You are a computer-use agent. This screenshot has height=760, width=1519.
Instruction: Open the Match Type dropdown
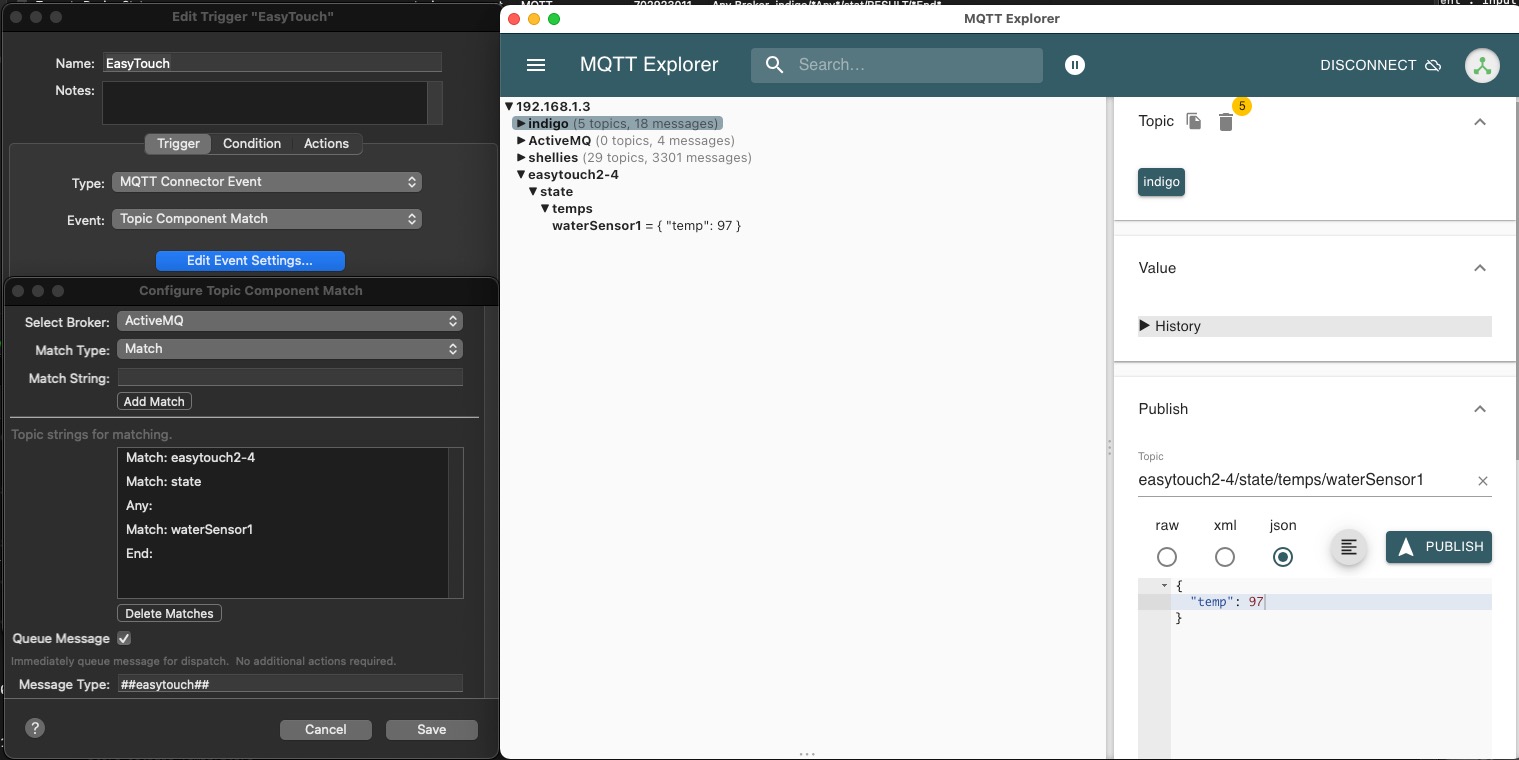290,349
